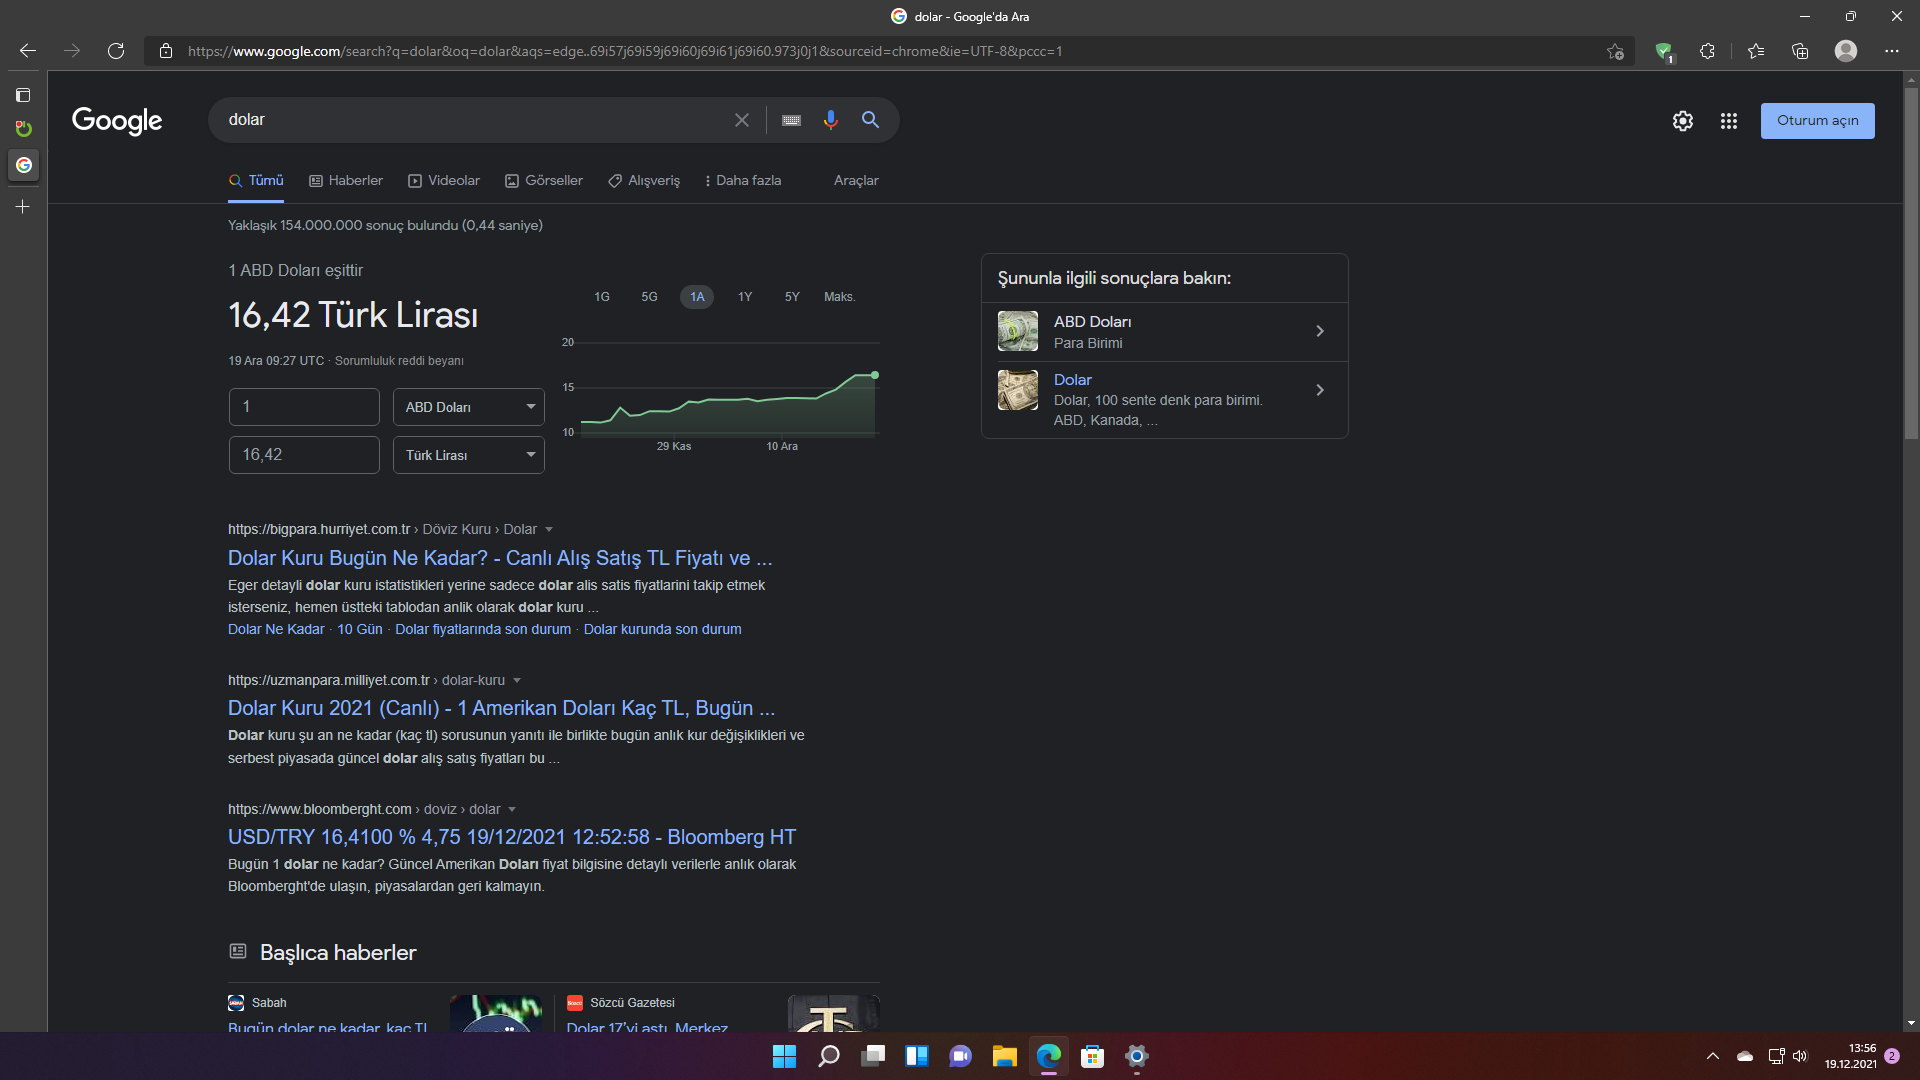
Task: Reload the page with refresh icon
Action: [116, 51]
